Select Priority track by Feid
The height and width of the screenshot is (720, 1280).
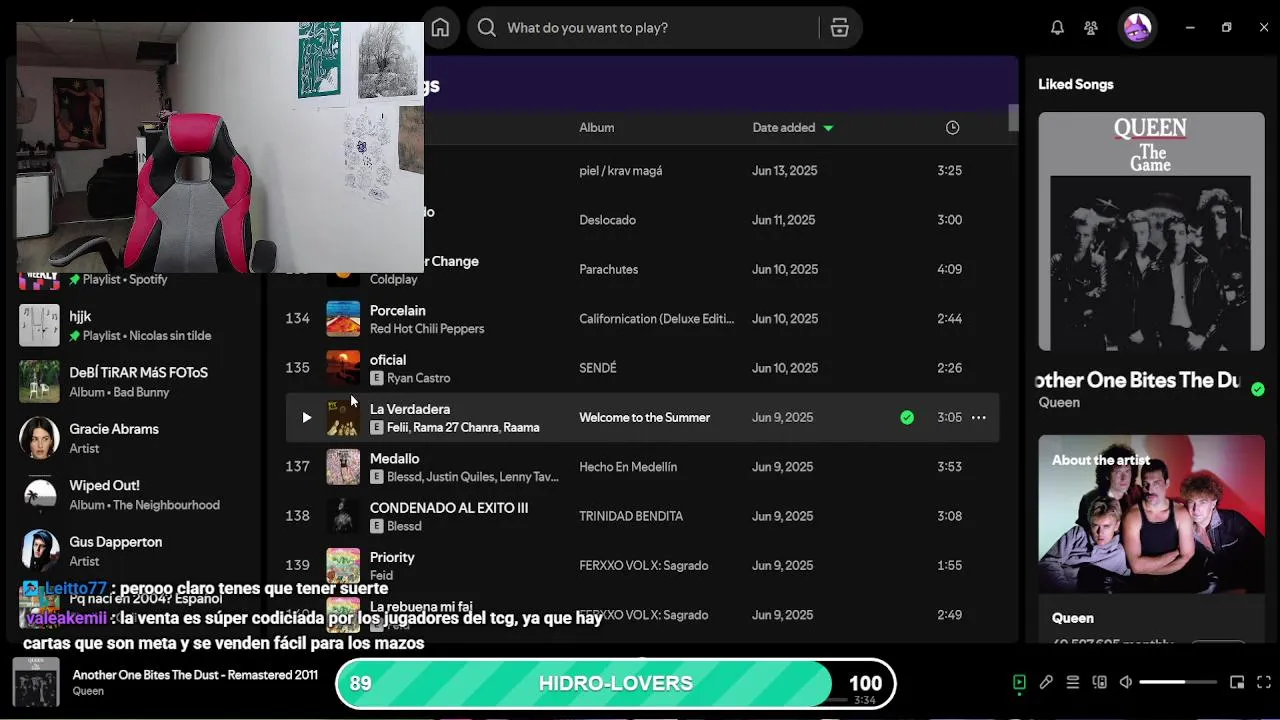click(640, 565)
